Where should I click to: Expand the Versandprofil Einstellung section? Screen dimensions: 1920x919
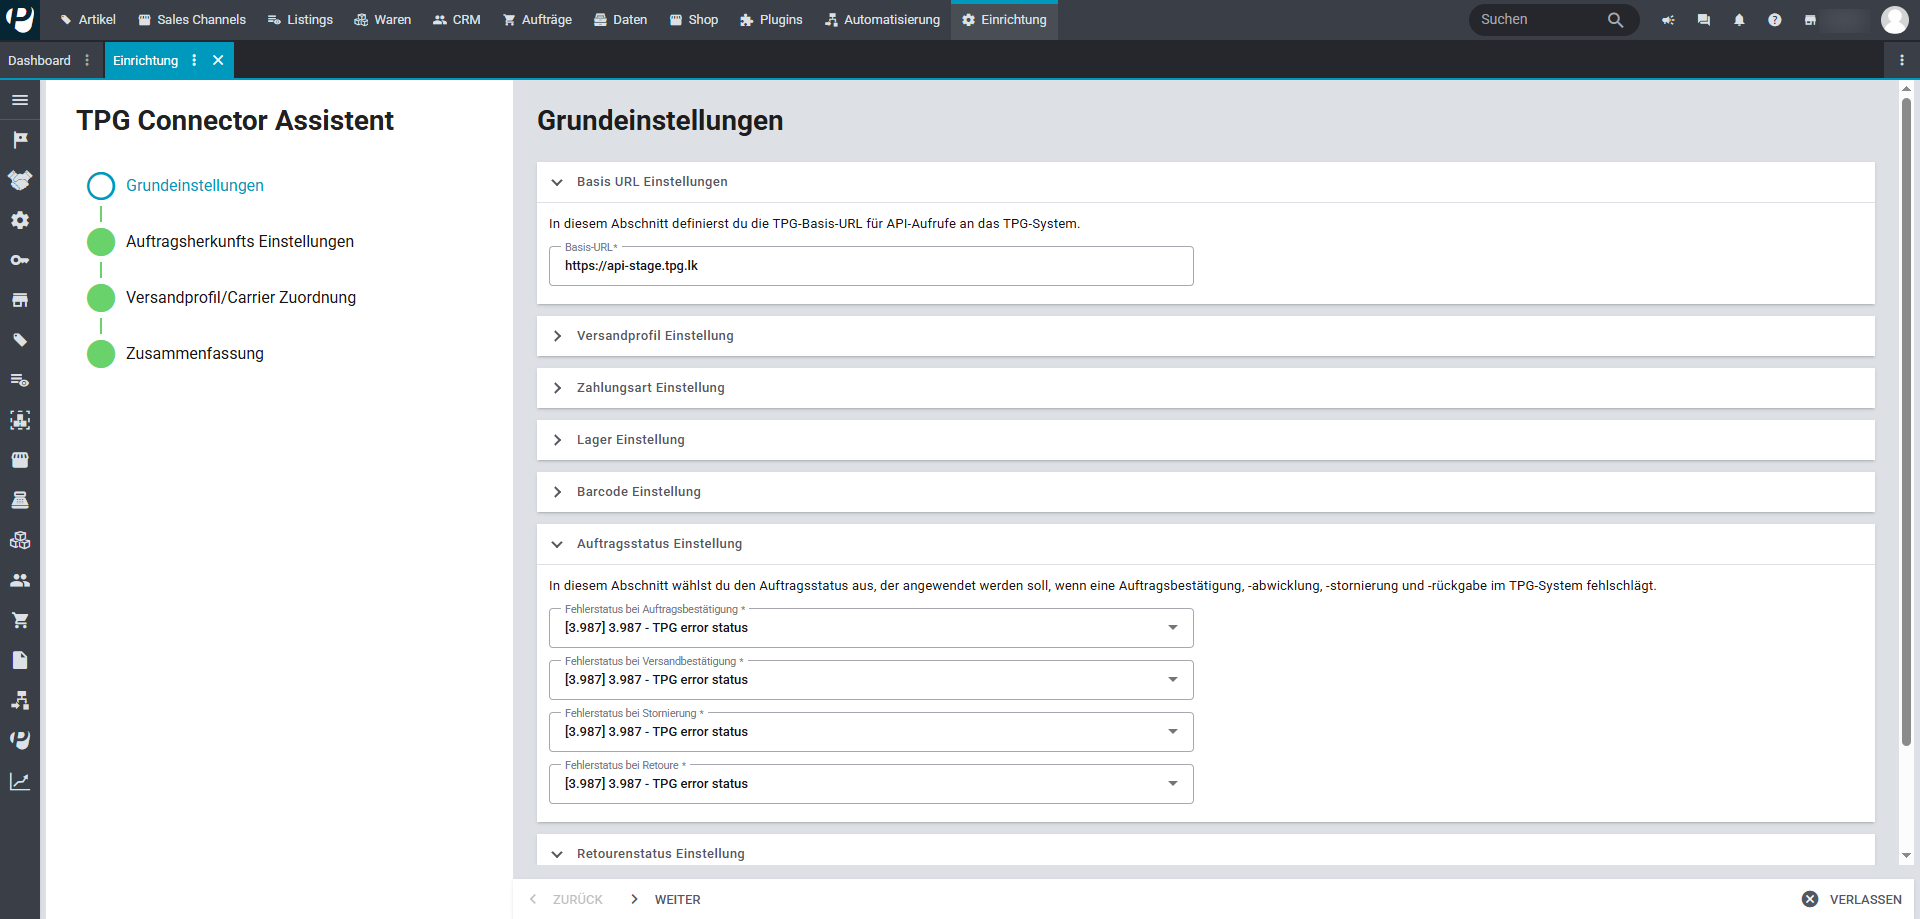coord(1205,336)
